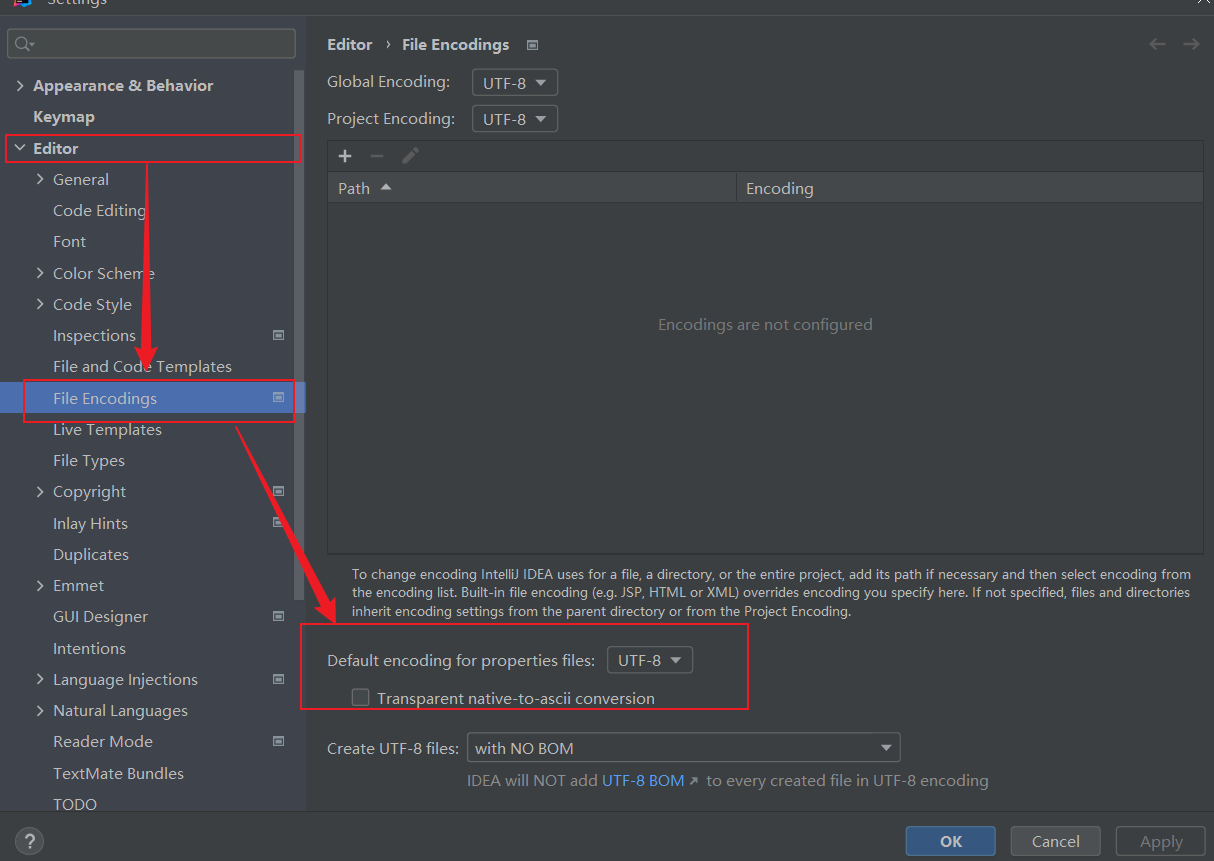Click the edit pencil icon

[x=410, y=156]
